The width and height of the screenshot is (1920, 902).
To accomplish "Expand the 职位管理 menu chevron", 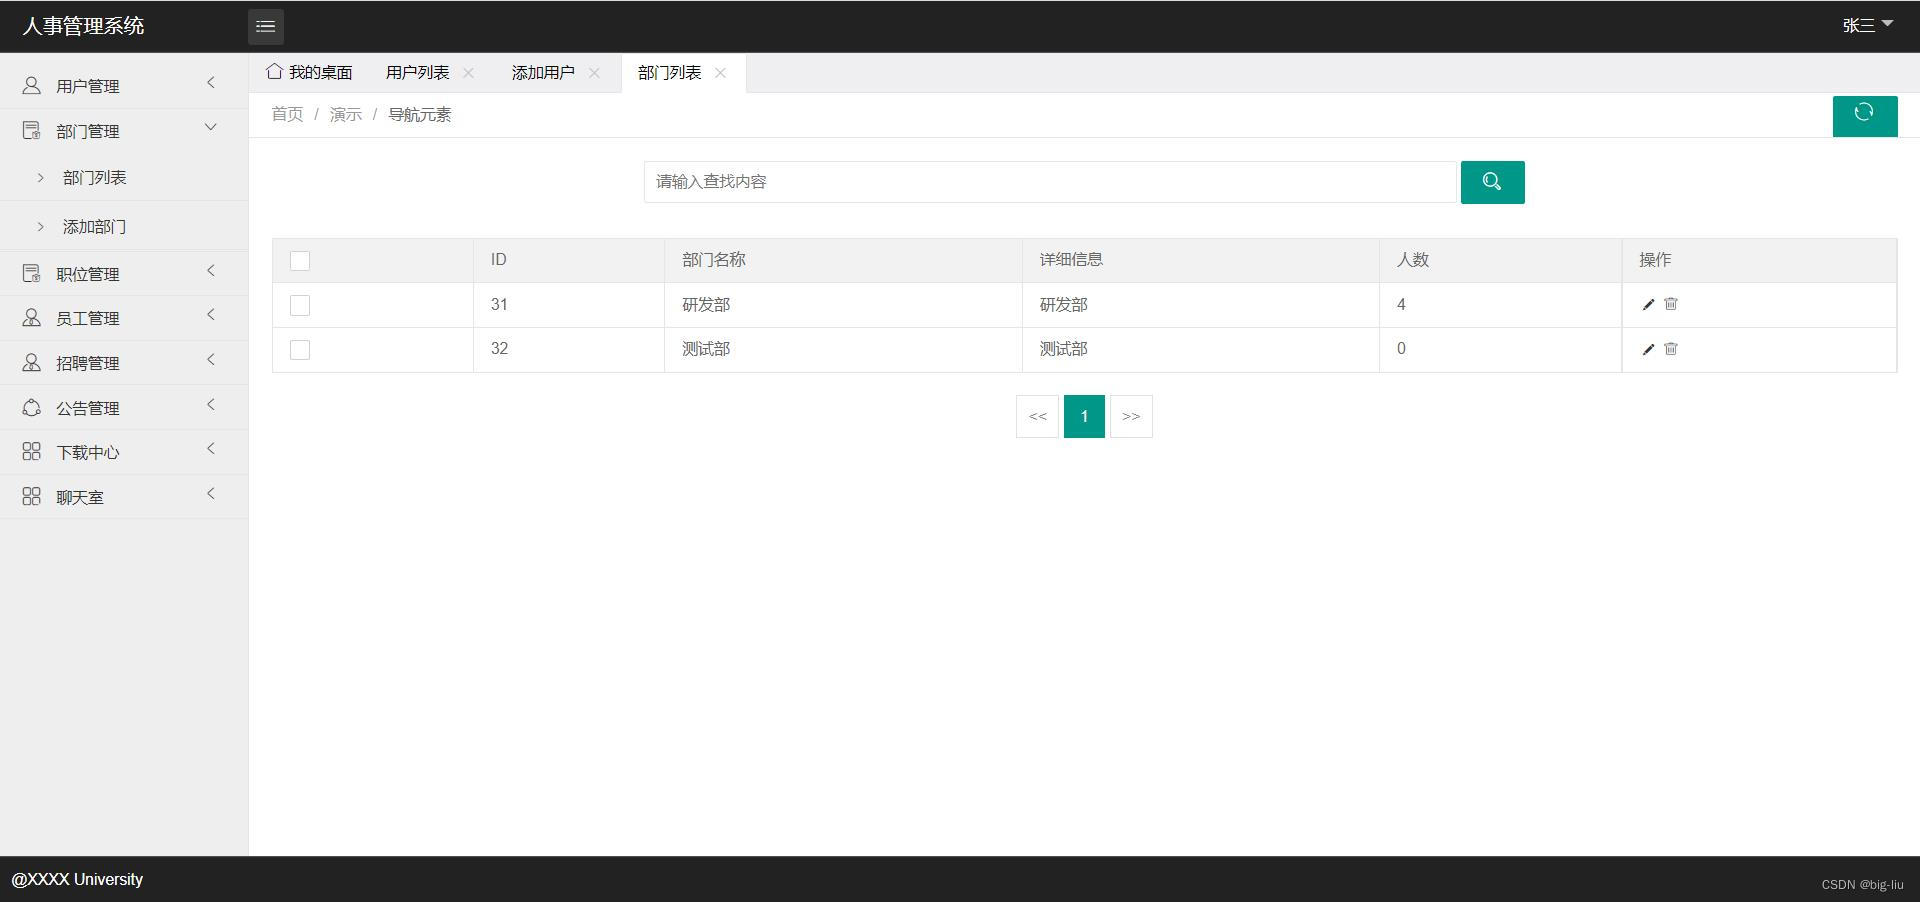I will click(211, 270).
